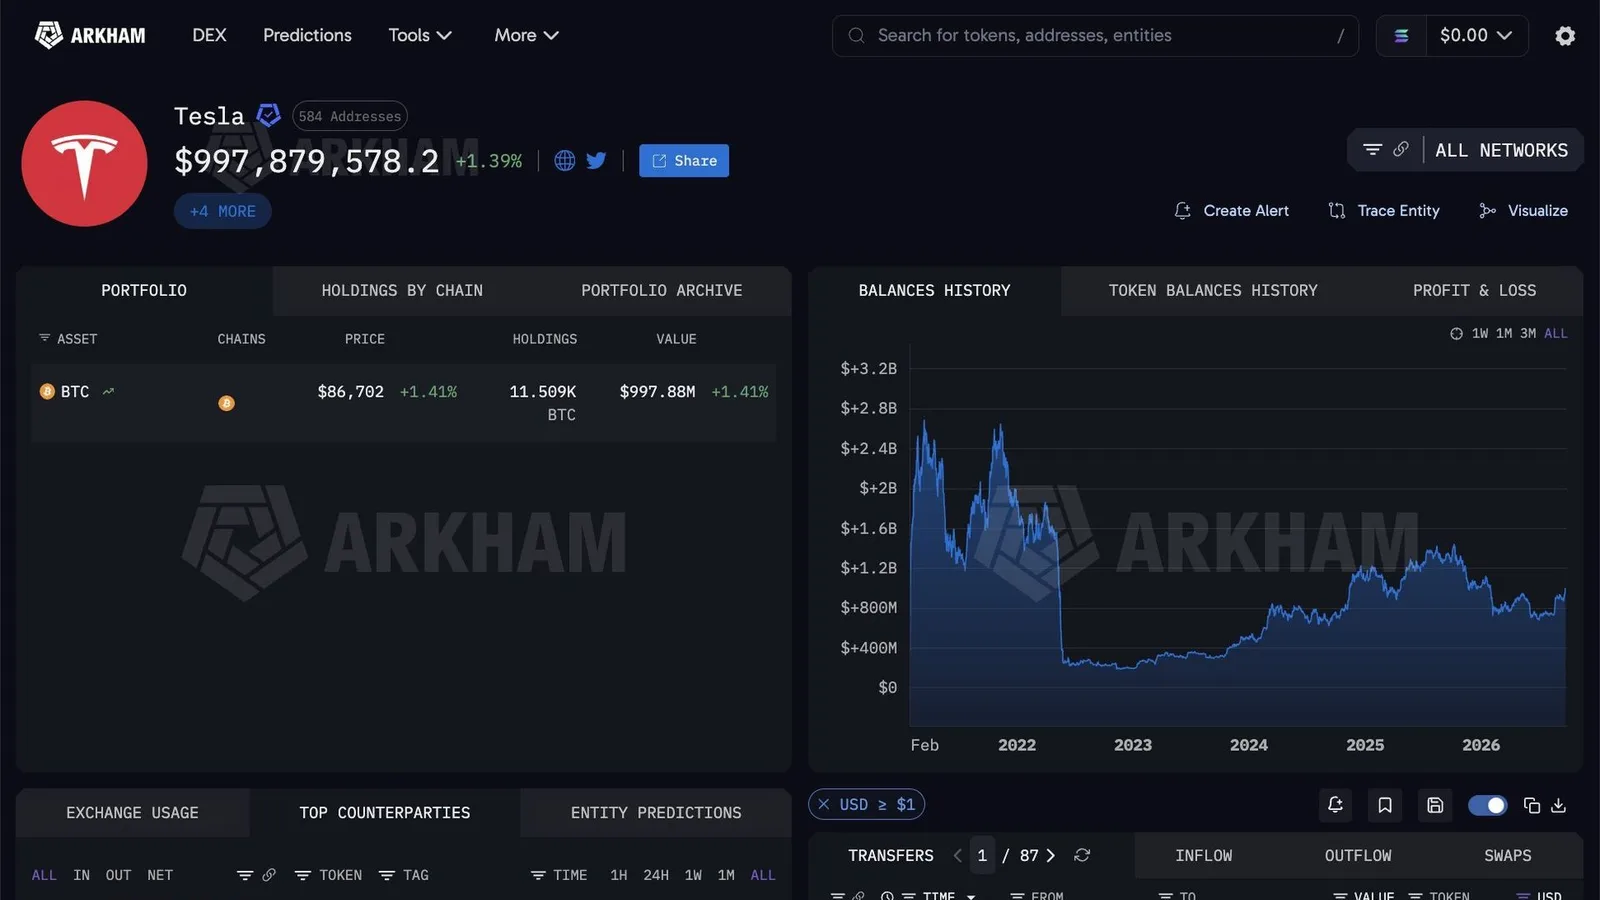Switch to PORTFOLIO ARCHIVE tab
The height and width of the screenshot is (900, 1600).
tap(662, 291)
